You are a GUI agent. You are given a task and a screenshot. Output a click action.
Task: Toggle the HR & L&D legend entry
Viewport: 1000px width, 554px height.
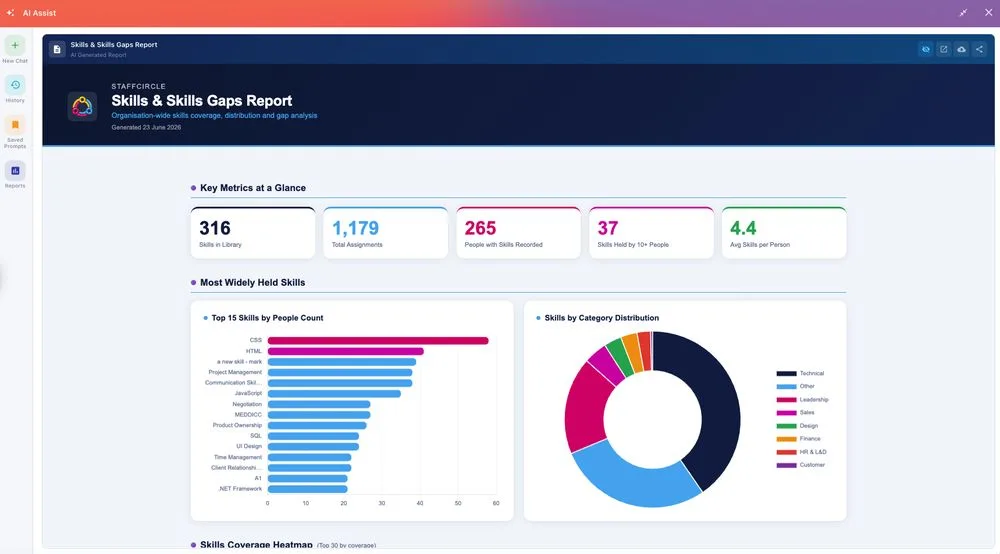pos(801,452)
